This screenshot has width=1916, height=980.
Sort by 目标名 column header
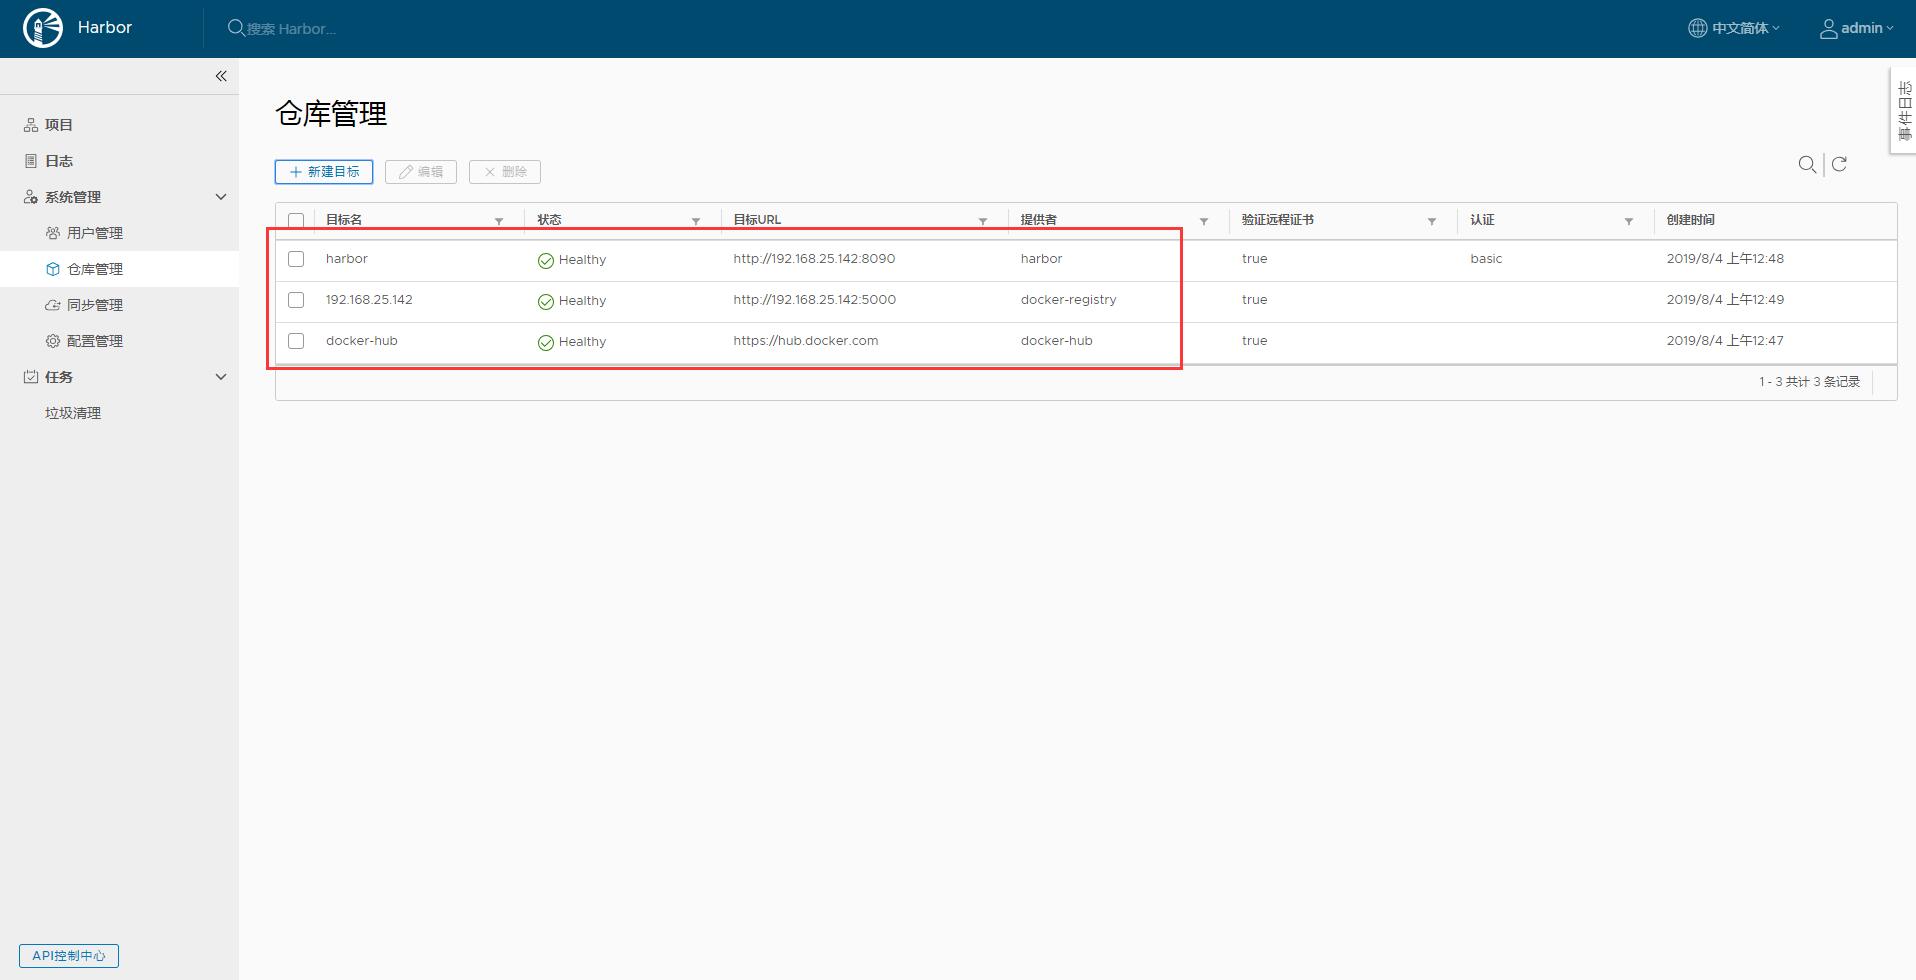click(x=344, y=220)
